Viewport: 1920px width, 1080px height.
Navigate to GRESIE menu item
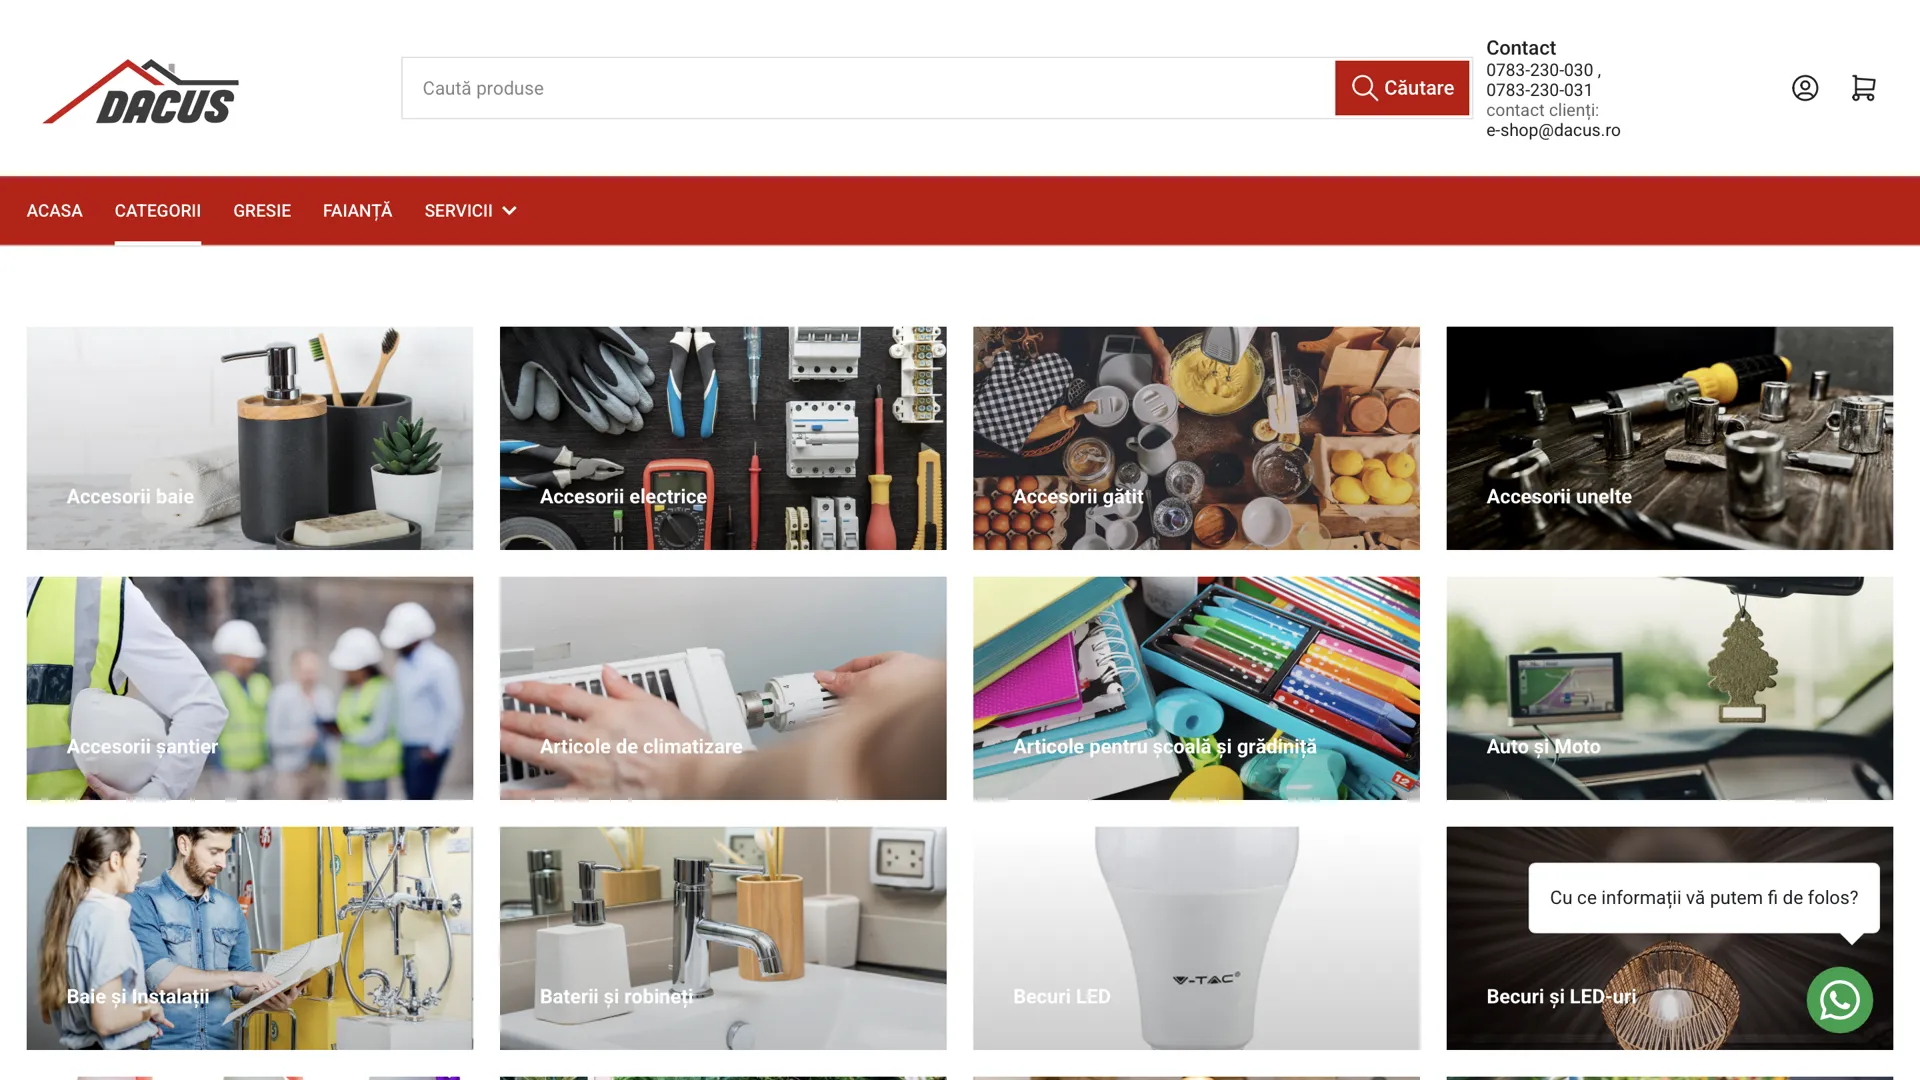(262, 211)
